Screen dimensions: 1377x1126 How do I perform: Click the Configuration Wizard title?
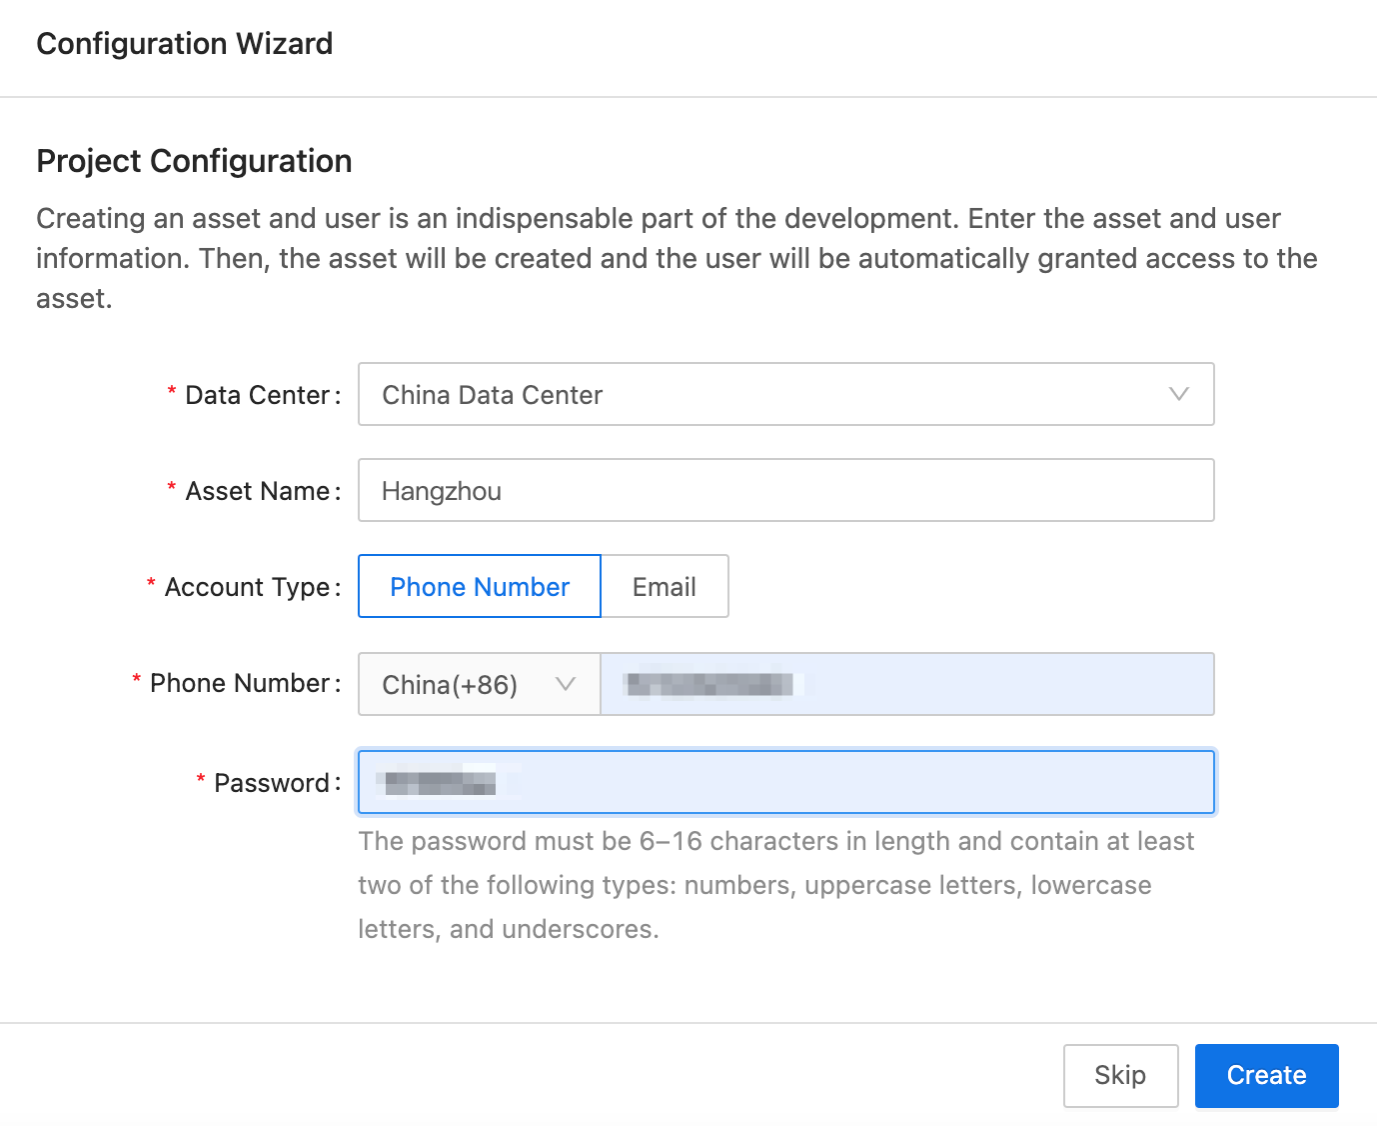click(184, 43)
